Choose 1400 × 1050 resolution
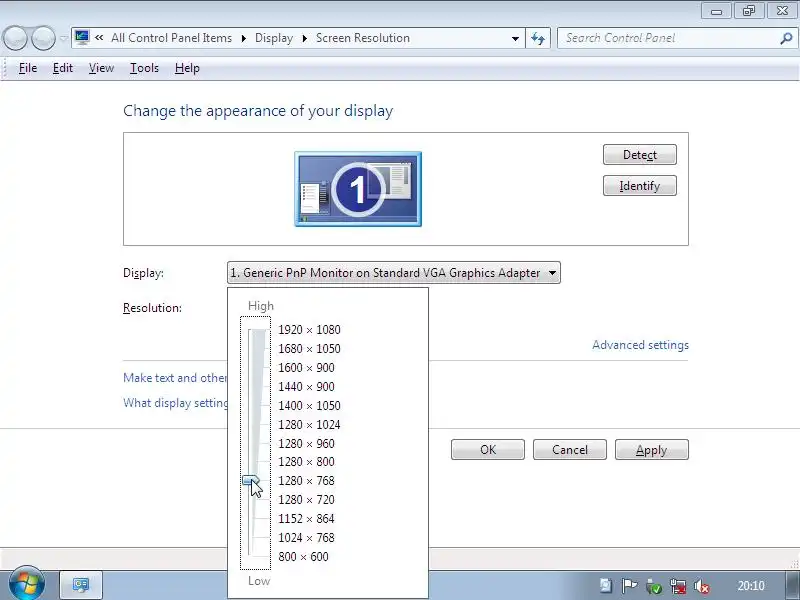Image resolution: width=800 pixels, height=600 pixels. 309,405
